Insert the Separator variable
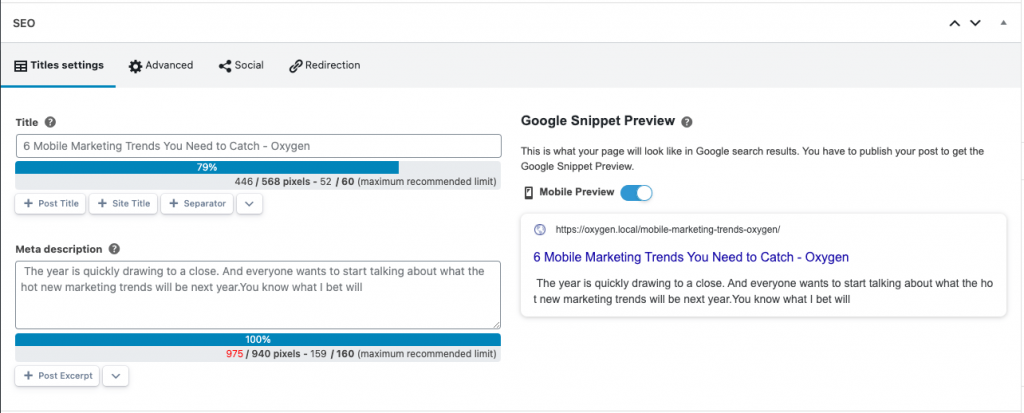Screen dimensions: 1024x413 (x=197, y=204)
